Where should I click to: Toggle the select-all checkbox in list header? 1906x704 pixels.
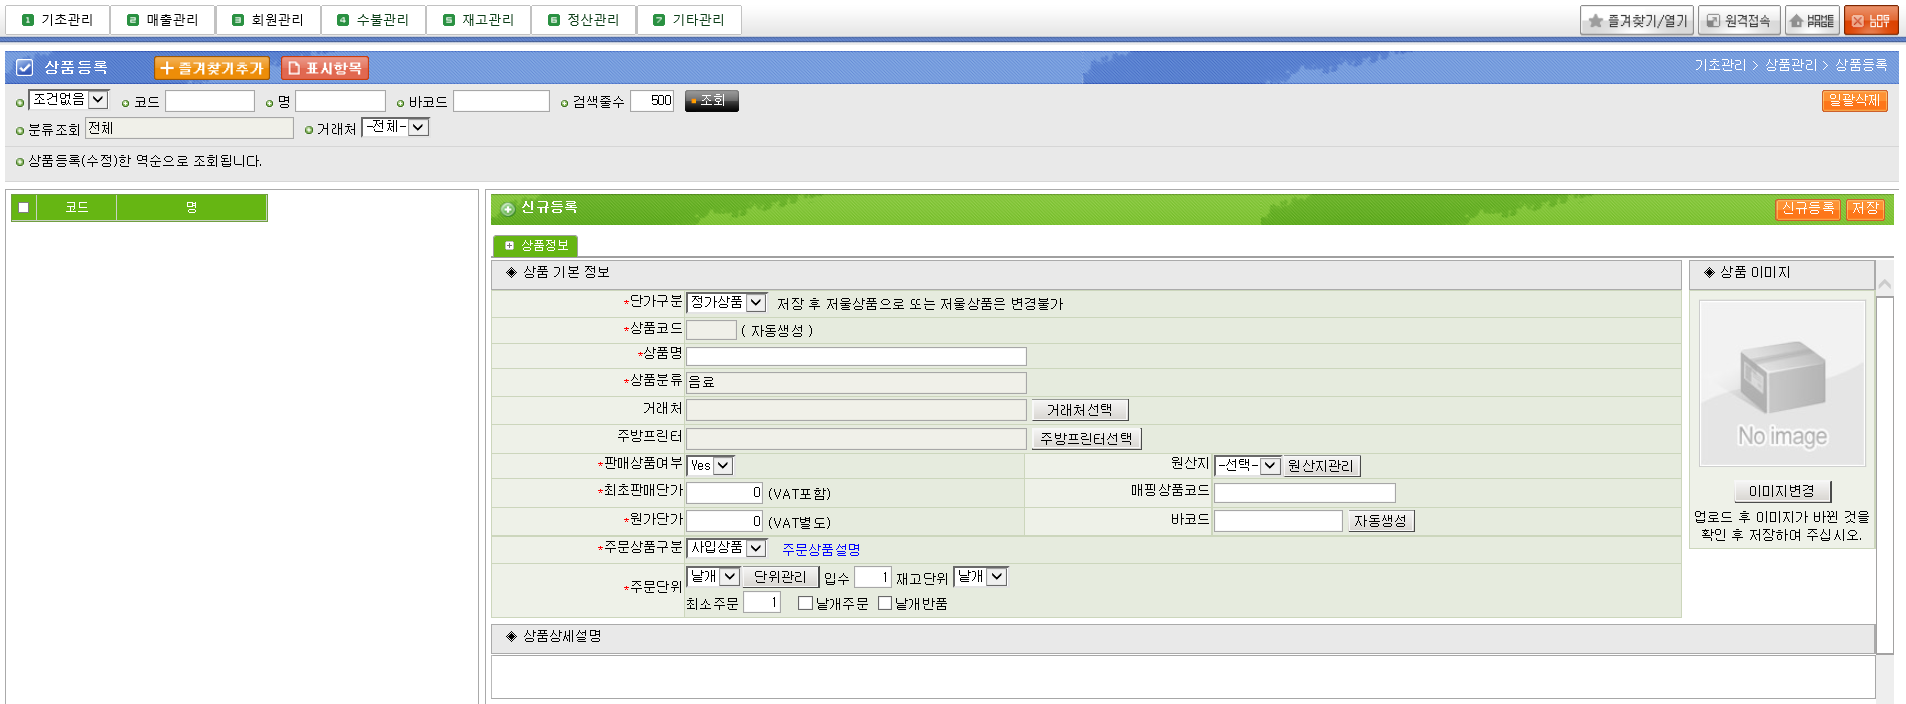[24, 208]
